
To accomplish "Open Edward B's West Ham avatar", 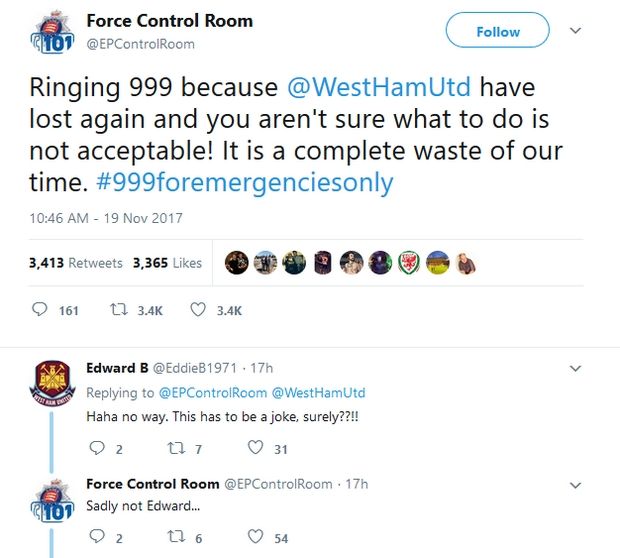I will [x=52, y=386].
